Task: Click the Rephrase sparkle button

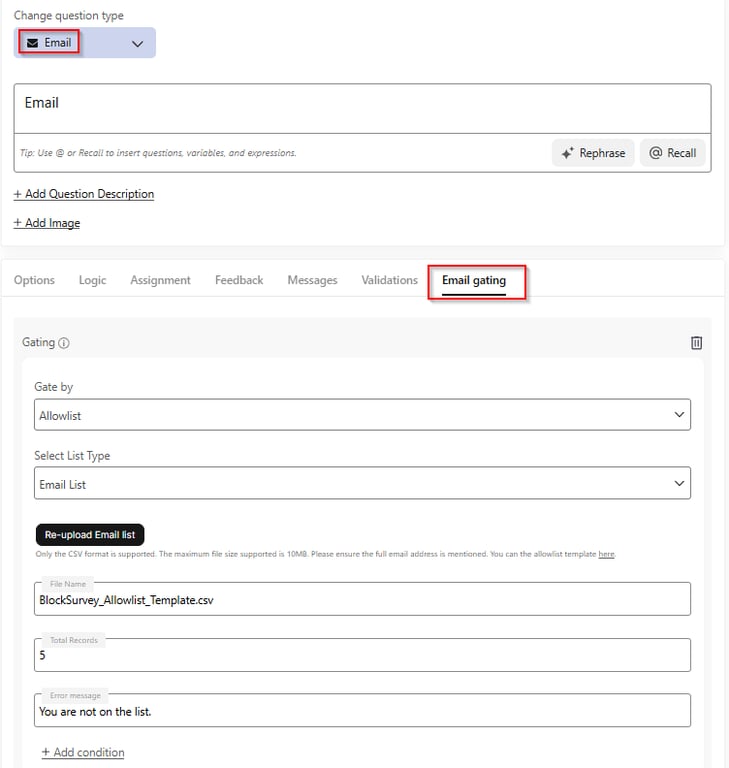Action: (x=593, y=153)
